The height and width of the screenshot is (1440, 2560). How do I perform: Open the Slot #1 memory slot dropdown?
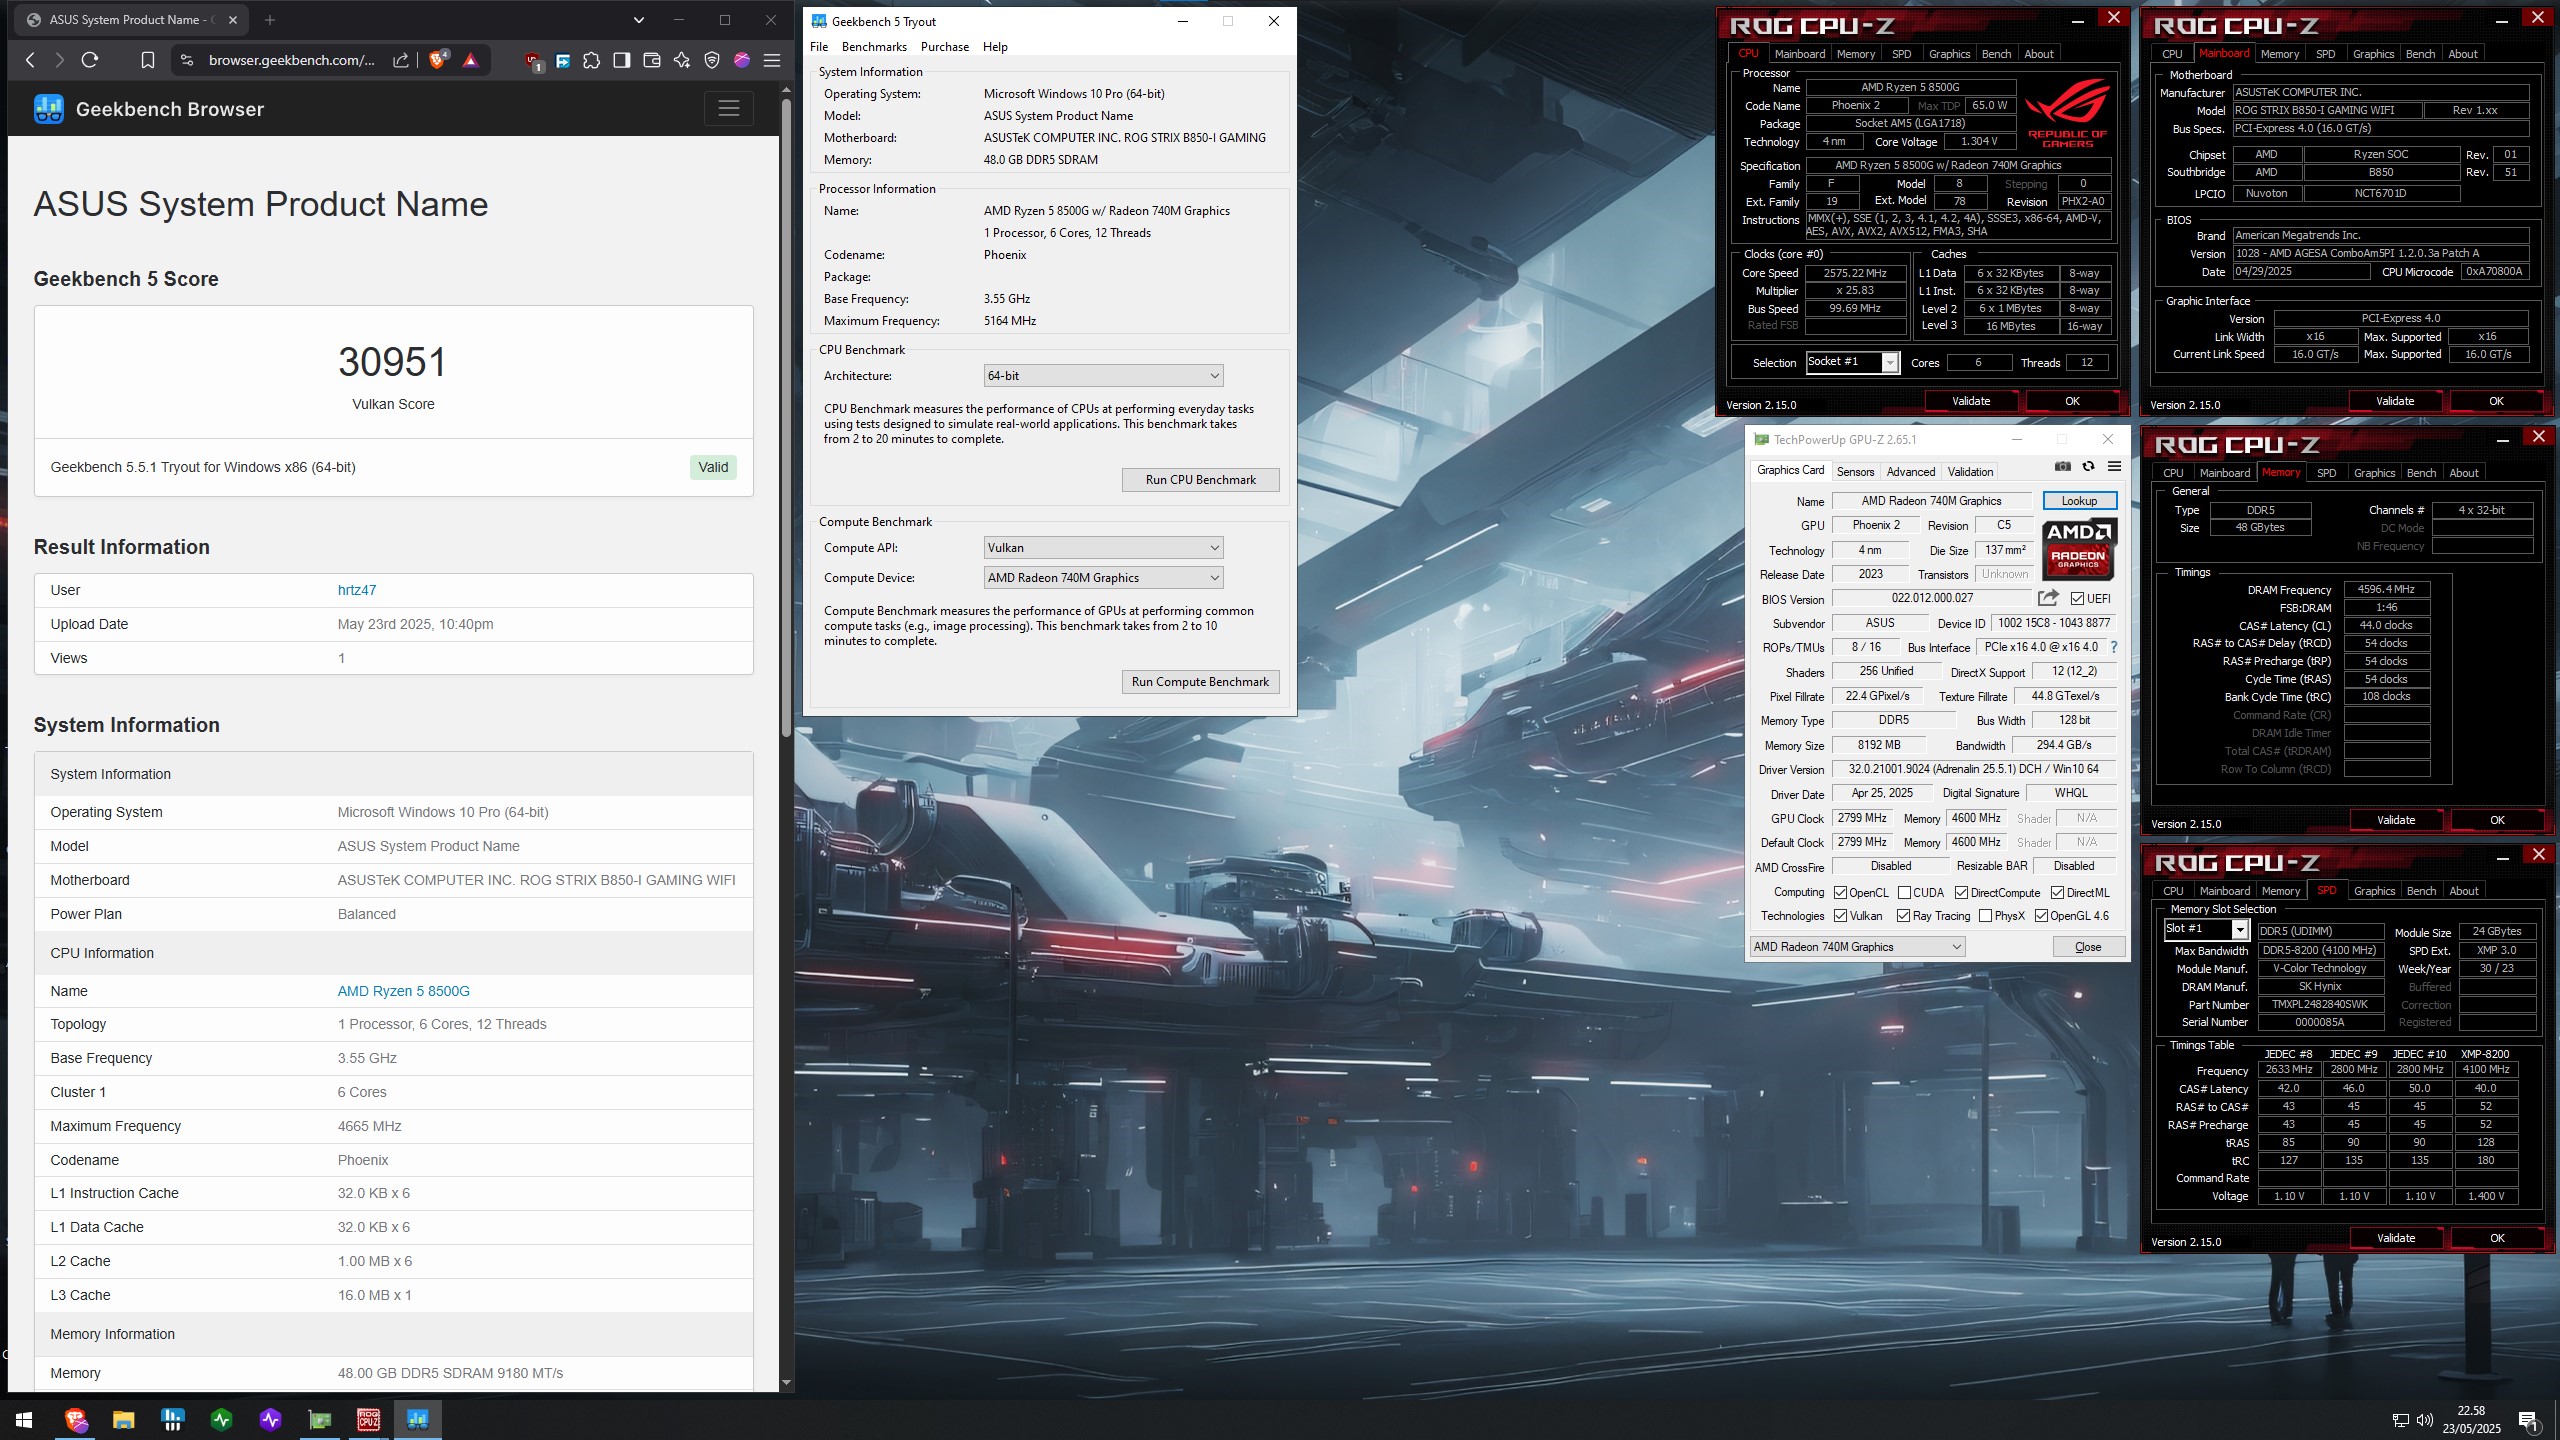pyautogui.click(x=2206, y=929)
